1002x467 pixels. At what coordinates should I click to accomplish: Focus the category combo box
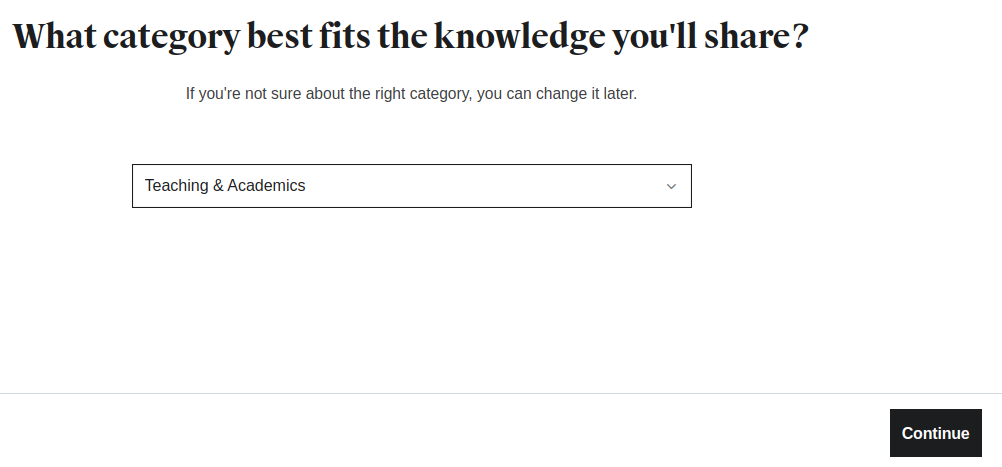coord(411,186)
